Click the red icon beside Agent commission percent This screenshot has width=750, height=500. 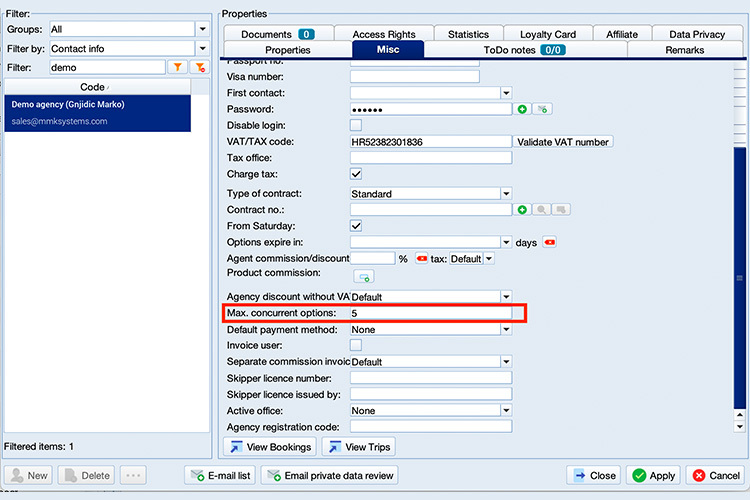422,258
